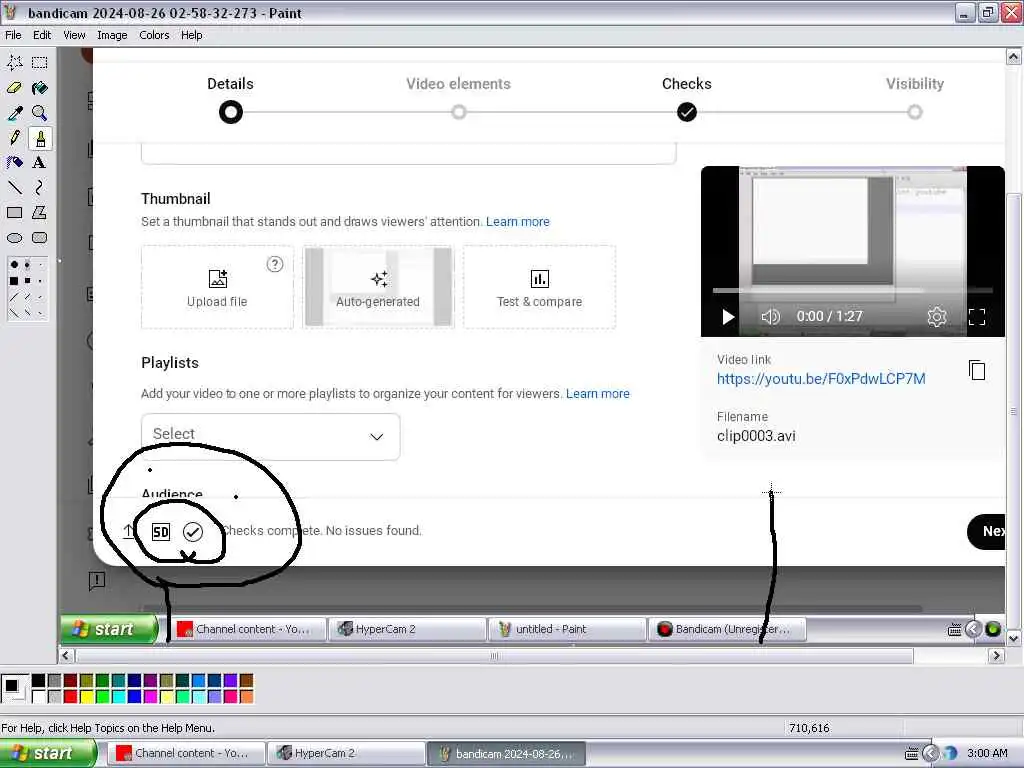
Task: Choose the Eraser tool
Action: pos(14,88)
